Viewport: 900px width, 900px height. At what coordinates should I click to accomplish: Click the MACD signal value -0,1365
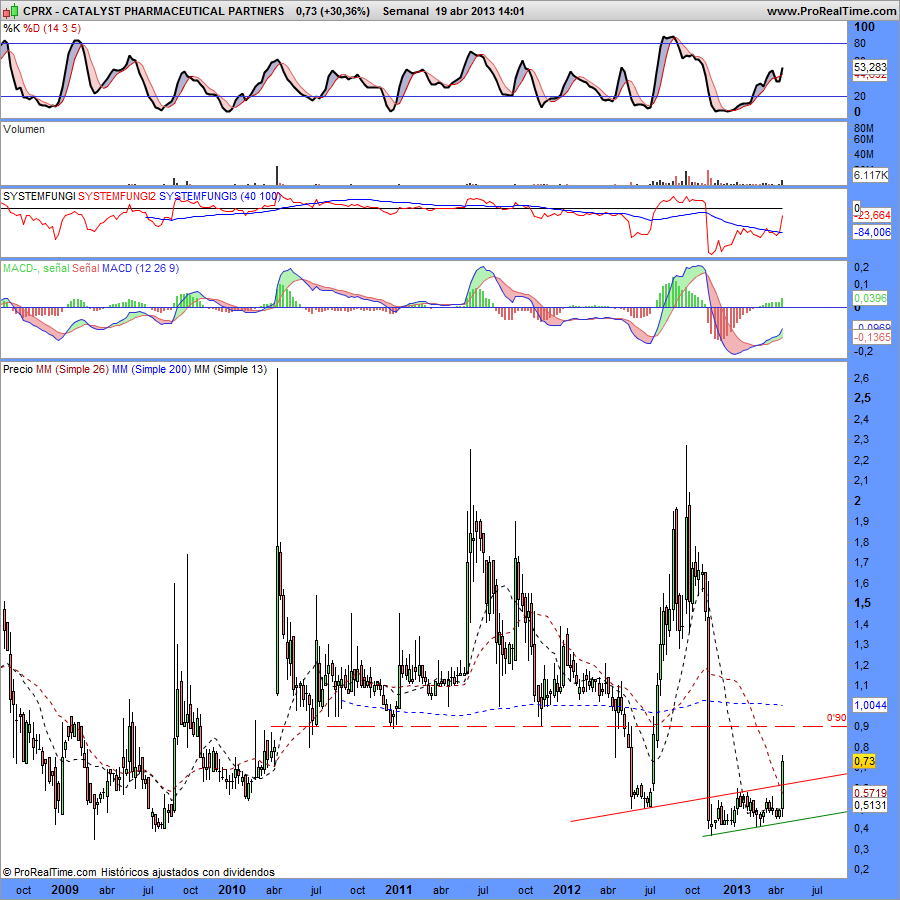click(x=872, y=337)
